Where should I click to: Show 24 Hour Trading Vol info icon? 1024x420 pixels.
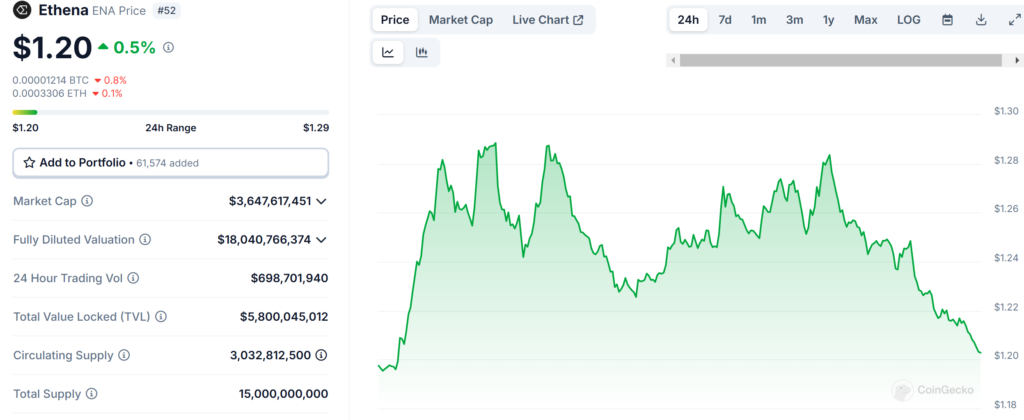(133, 278)
